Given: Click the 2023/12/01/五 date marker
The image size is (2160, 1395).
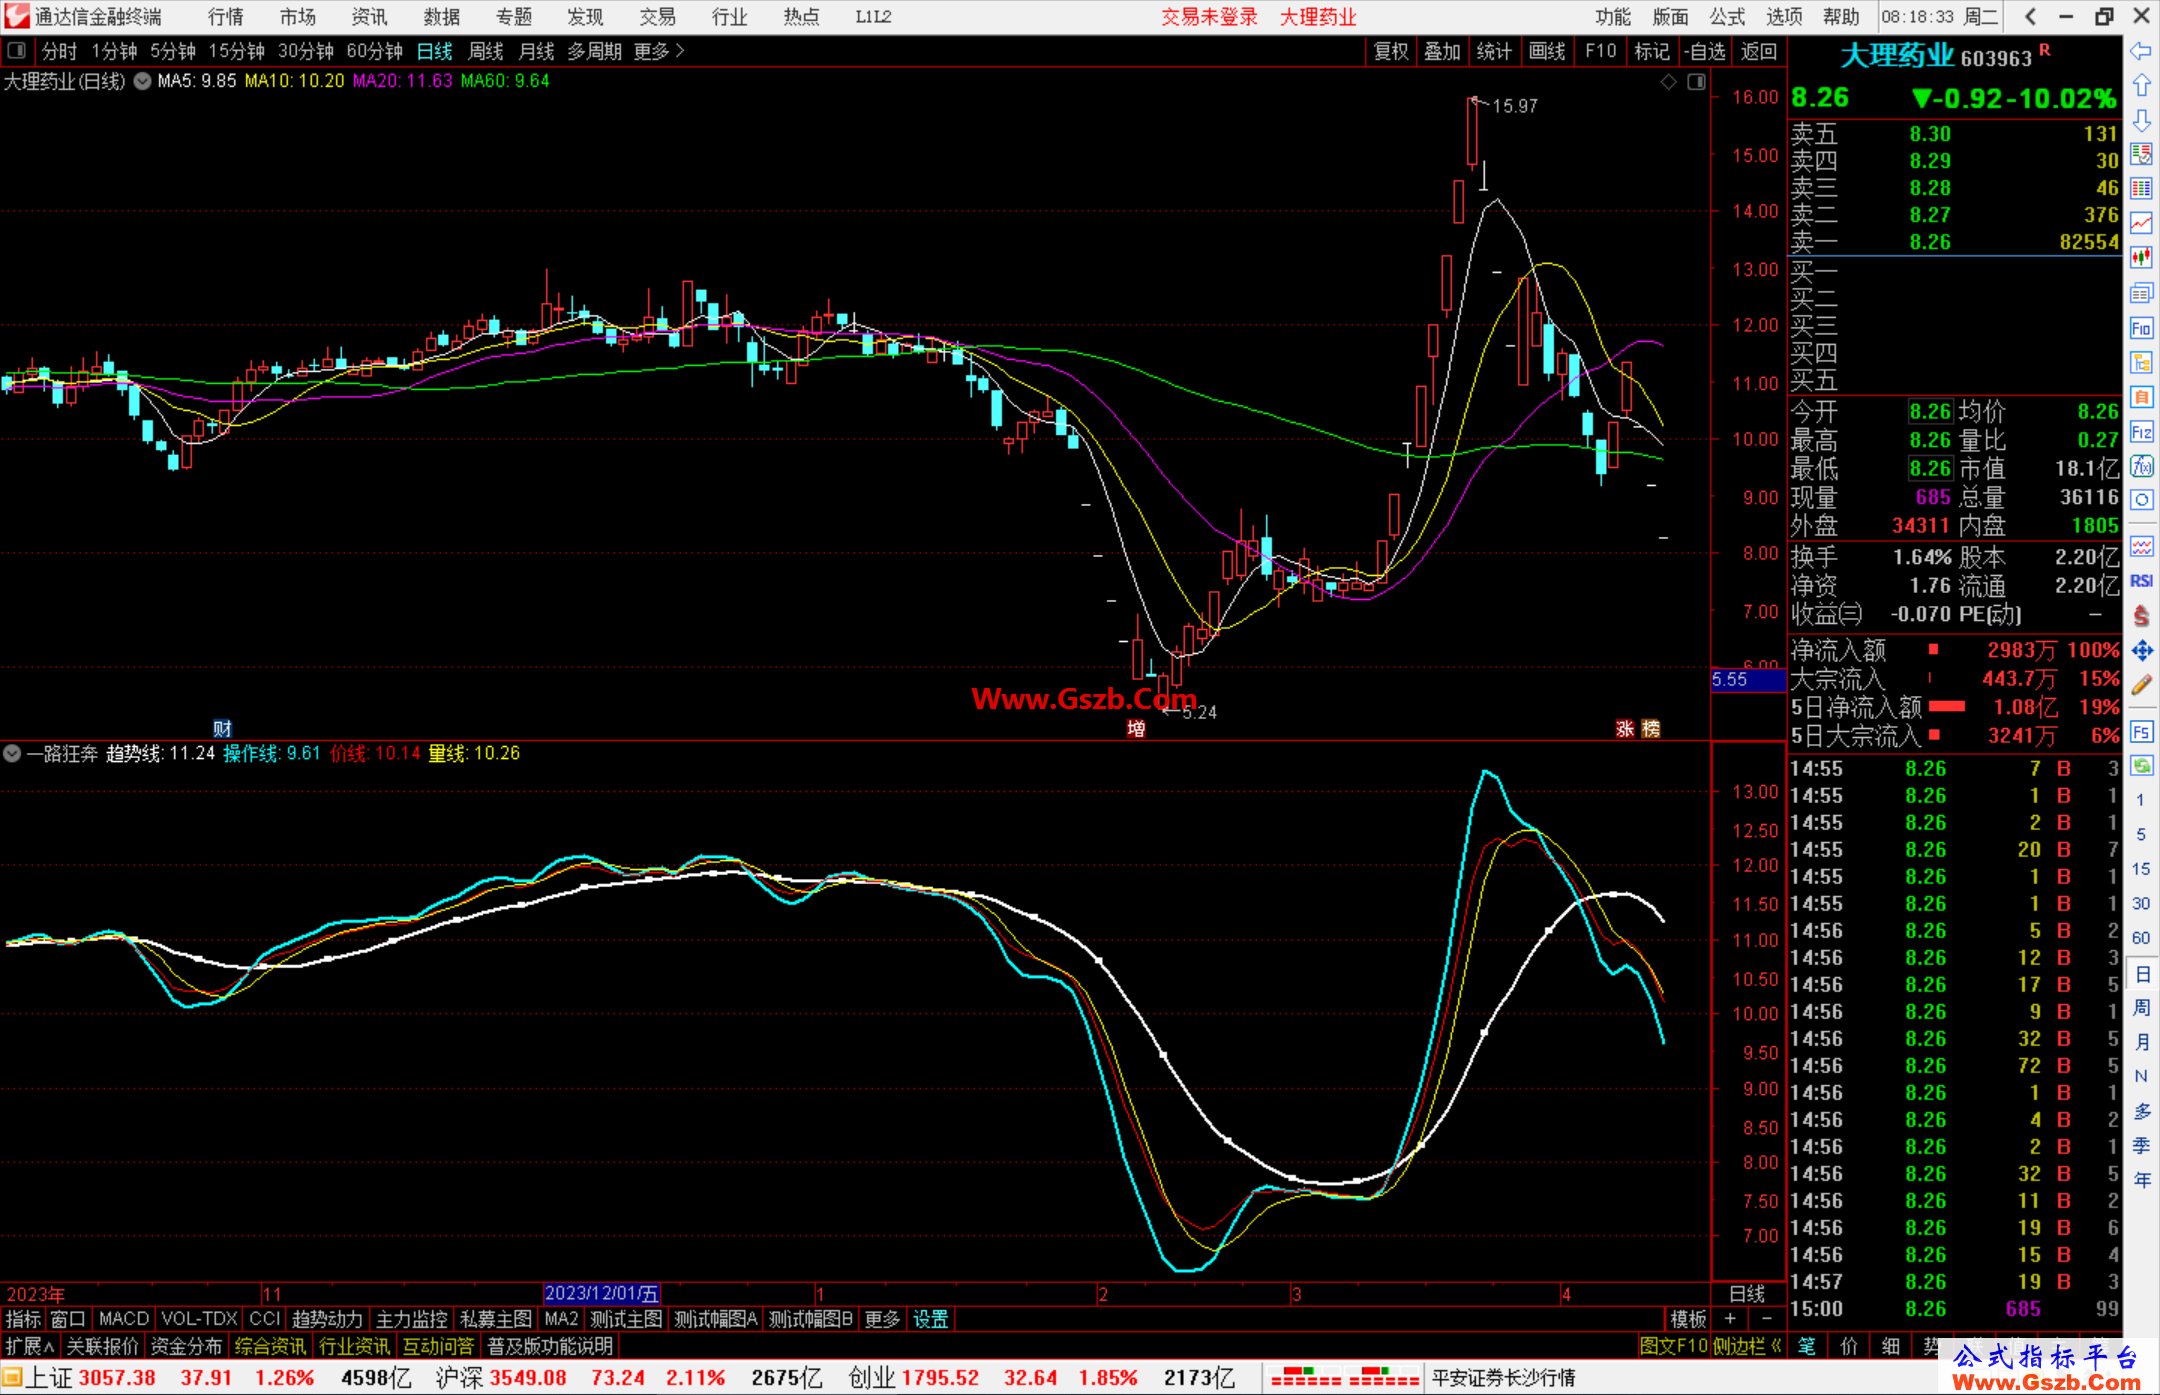Looking at the screenshot, I should (x=602, y=1293).
